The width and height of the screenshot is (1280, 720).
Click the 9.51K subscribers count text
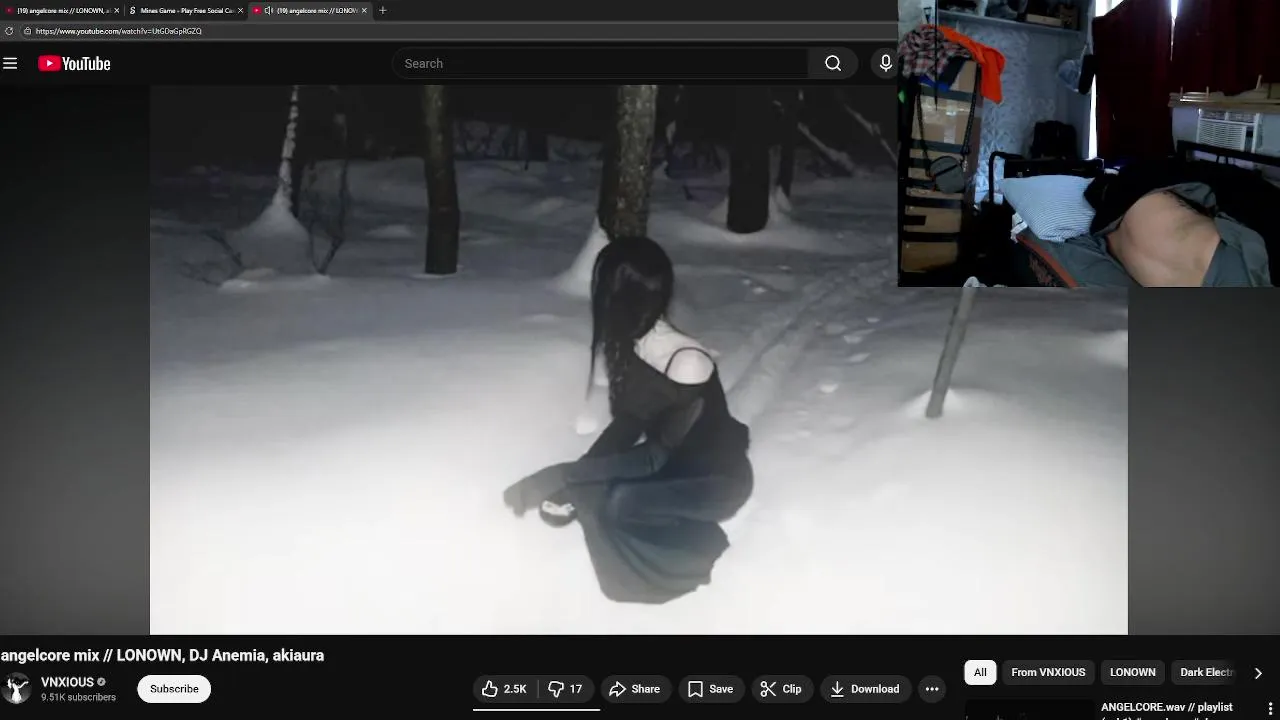click(x=78, y=697)
